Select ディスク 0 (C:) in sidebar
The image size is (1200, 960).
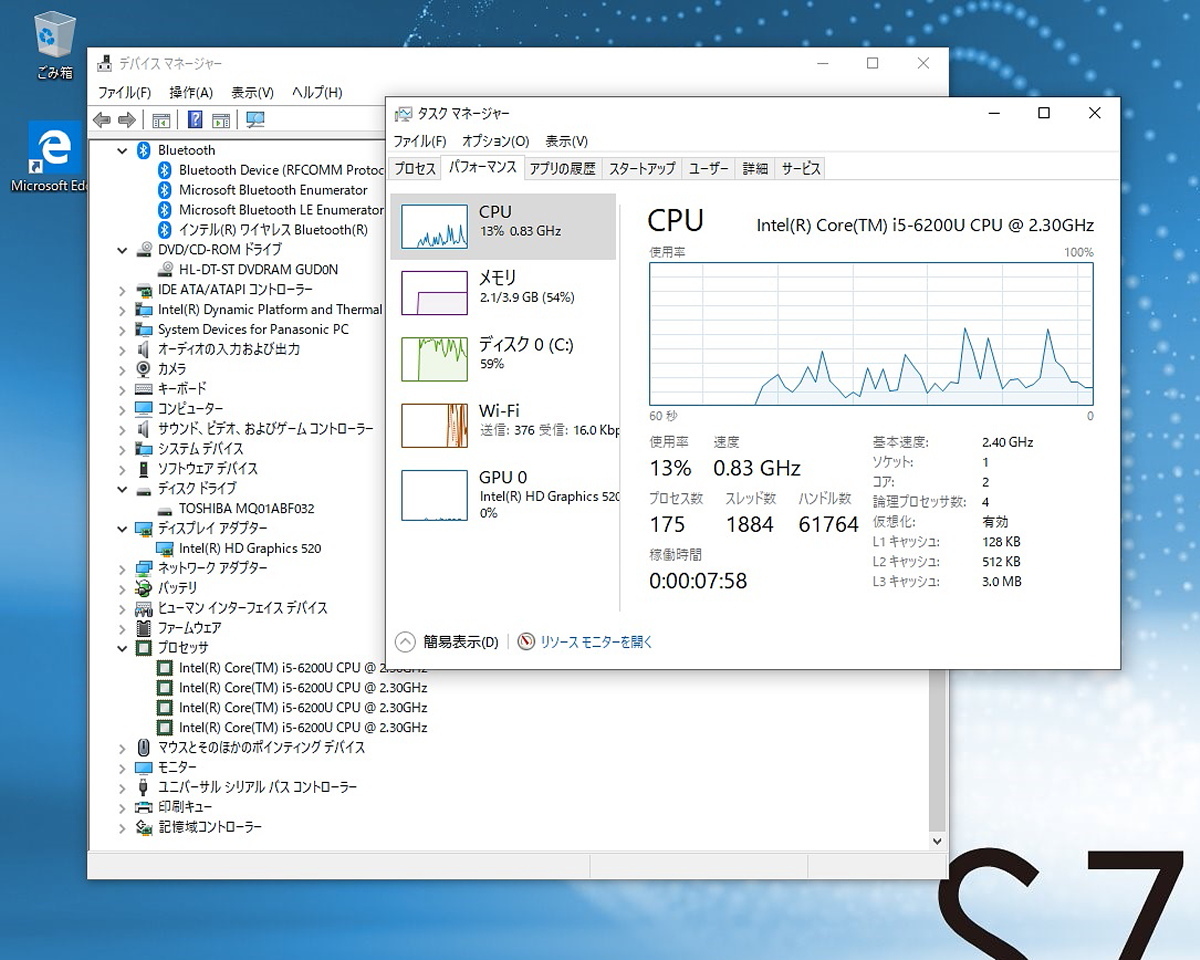503,359
